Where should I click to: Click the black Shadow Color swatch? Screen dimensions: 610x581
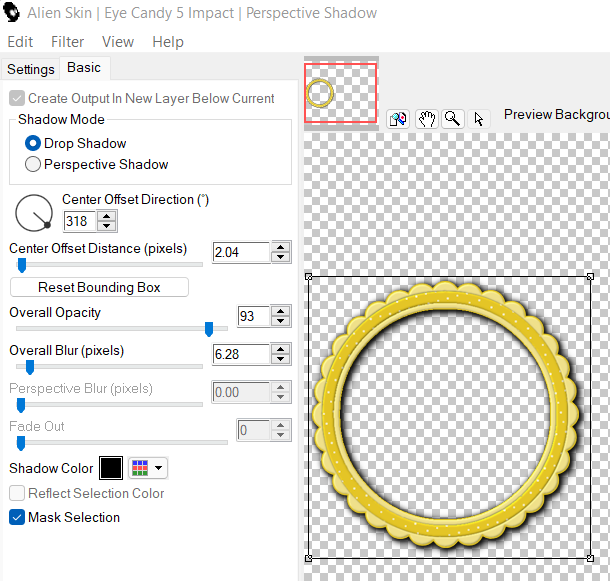[x=110, y=468]
